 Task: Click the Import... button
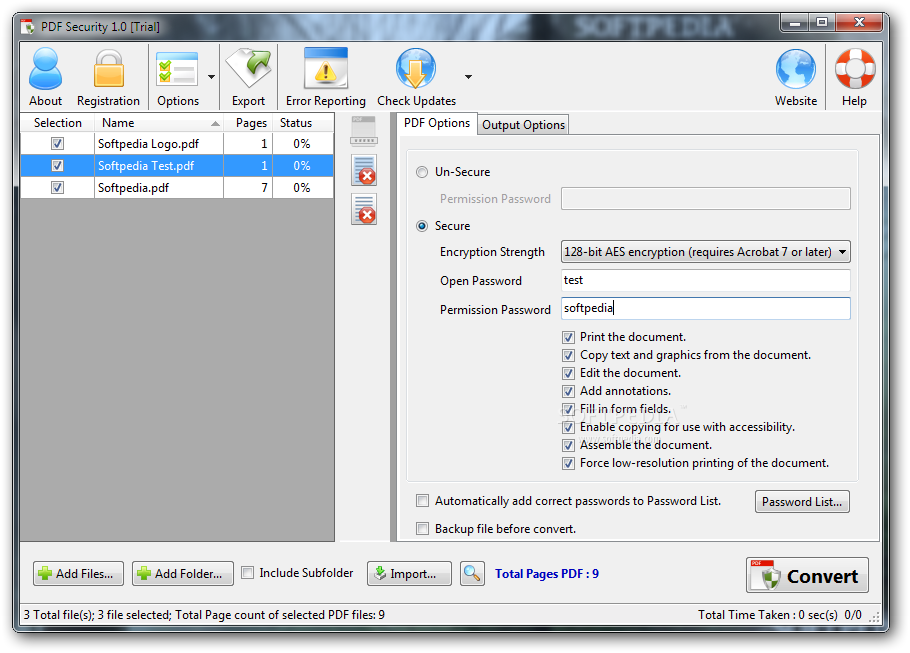[409, 573]
